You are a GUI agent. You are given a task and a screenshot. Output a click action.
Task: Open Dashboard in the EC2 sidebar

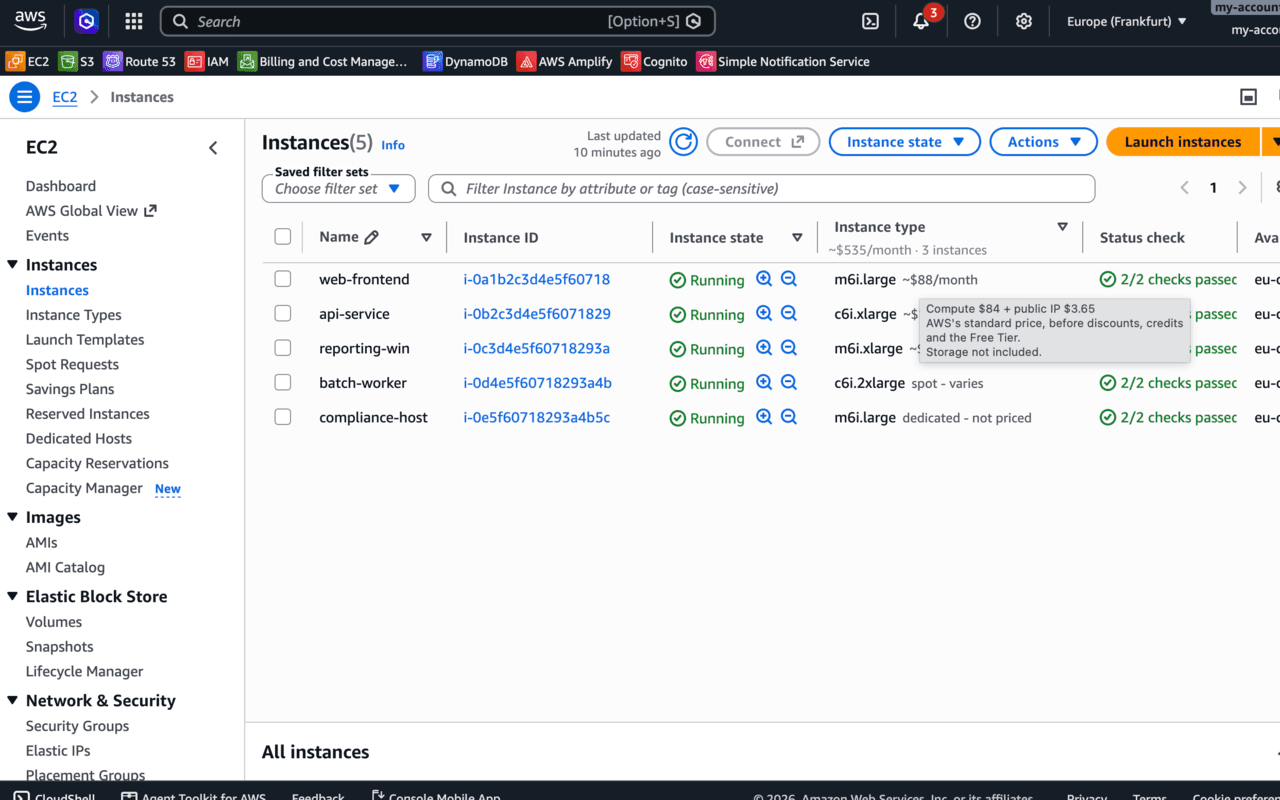tap(61, 186)
